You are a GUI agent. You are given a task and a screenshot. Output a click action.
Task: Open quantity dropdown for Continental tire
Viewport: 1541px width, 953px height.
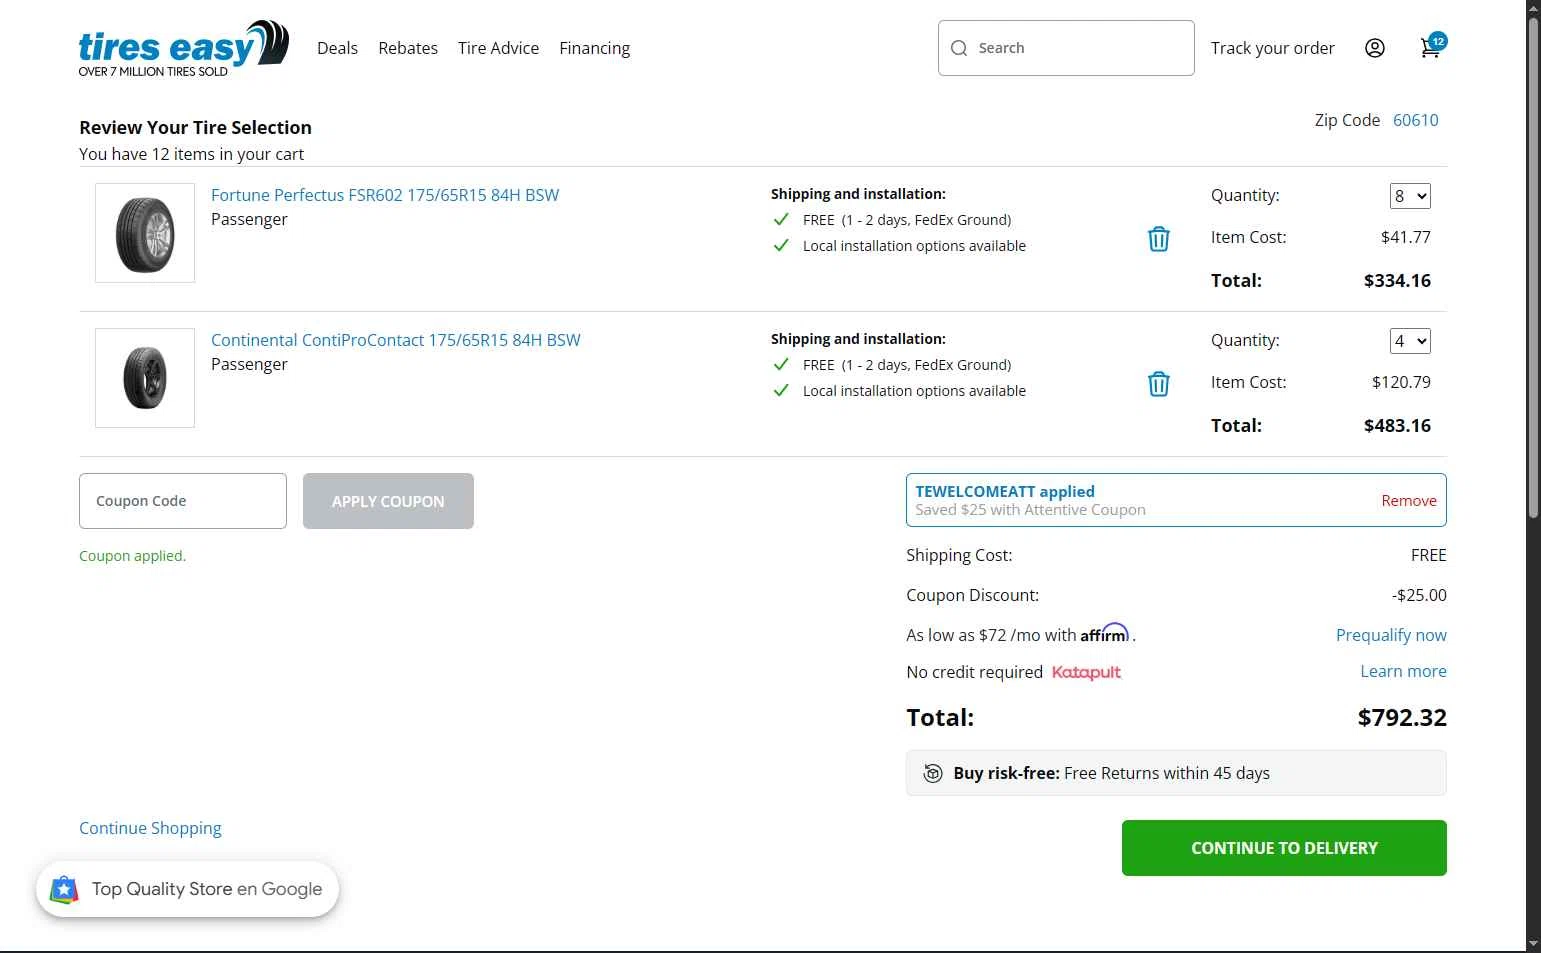point(1410,341)
